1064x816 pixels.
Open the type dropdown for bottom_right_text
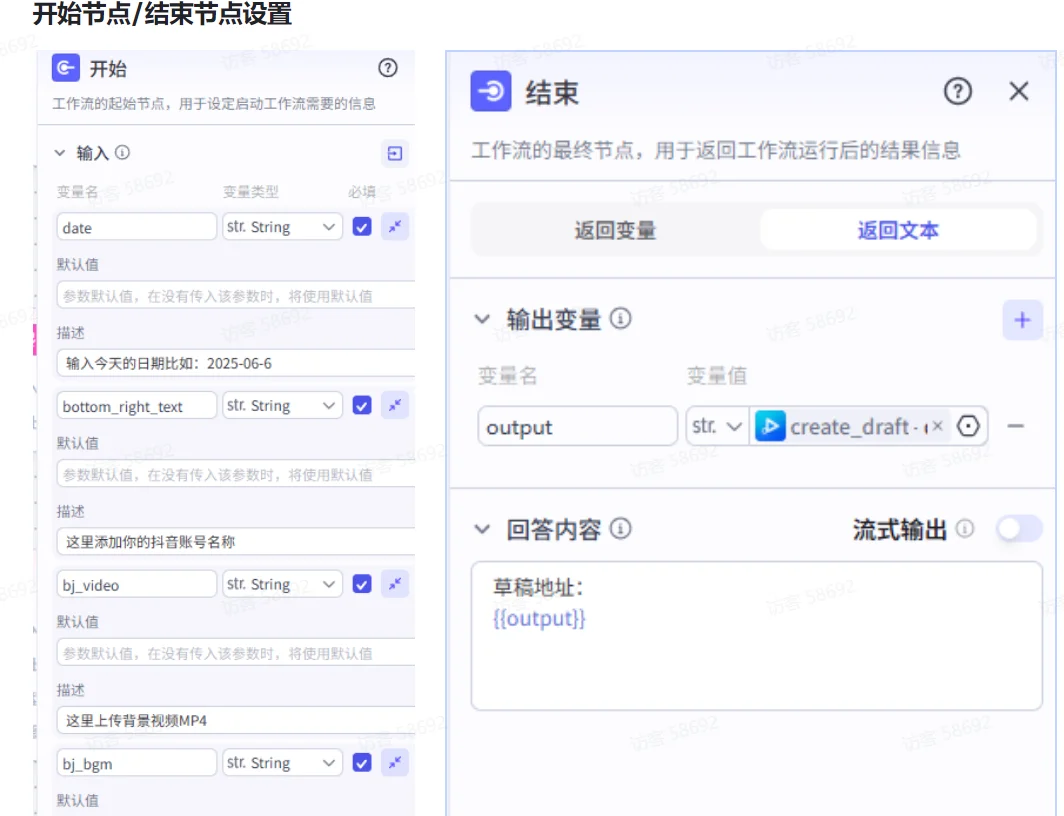tap(282, 406)
